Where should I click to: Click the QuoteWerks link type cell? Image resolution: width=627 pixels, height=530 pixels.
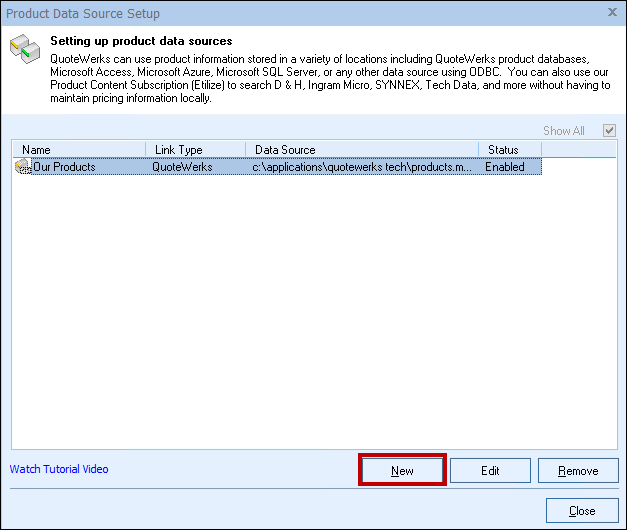click(182, 167)
